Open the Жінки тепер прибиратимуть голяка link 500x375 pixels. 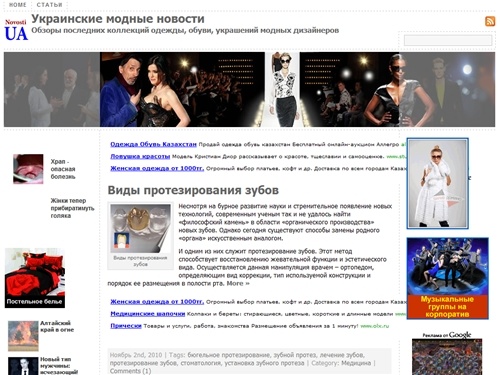tap(72, 208)
